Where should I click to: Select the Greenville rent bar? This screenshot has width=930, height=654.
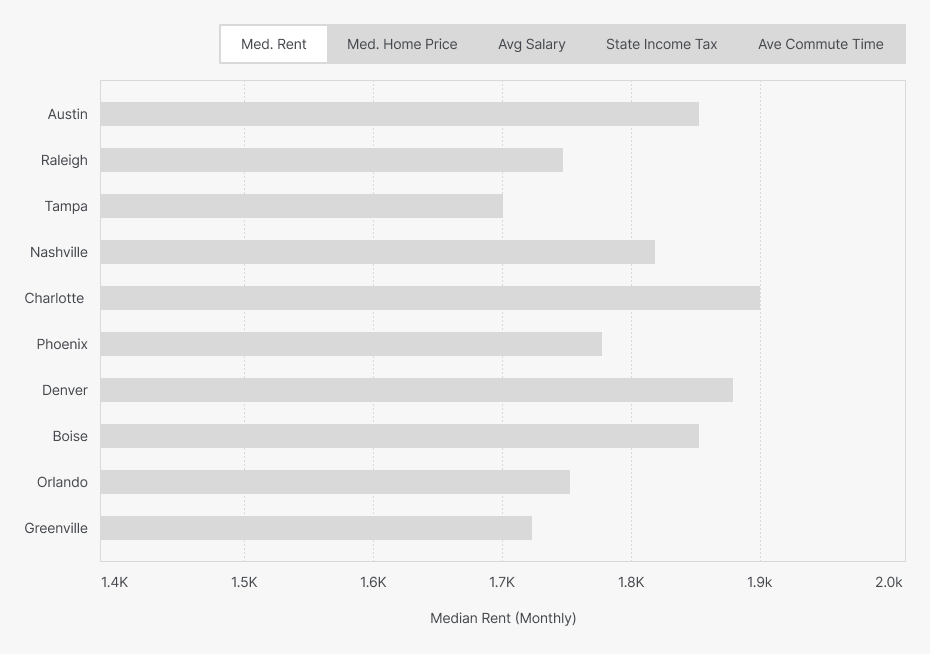[316, 528]
